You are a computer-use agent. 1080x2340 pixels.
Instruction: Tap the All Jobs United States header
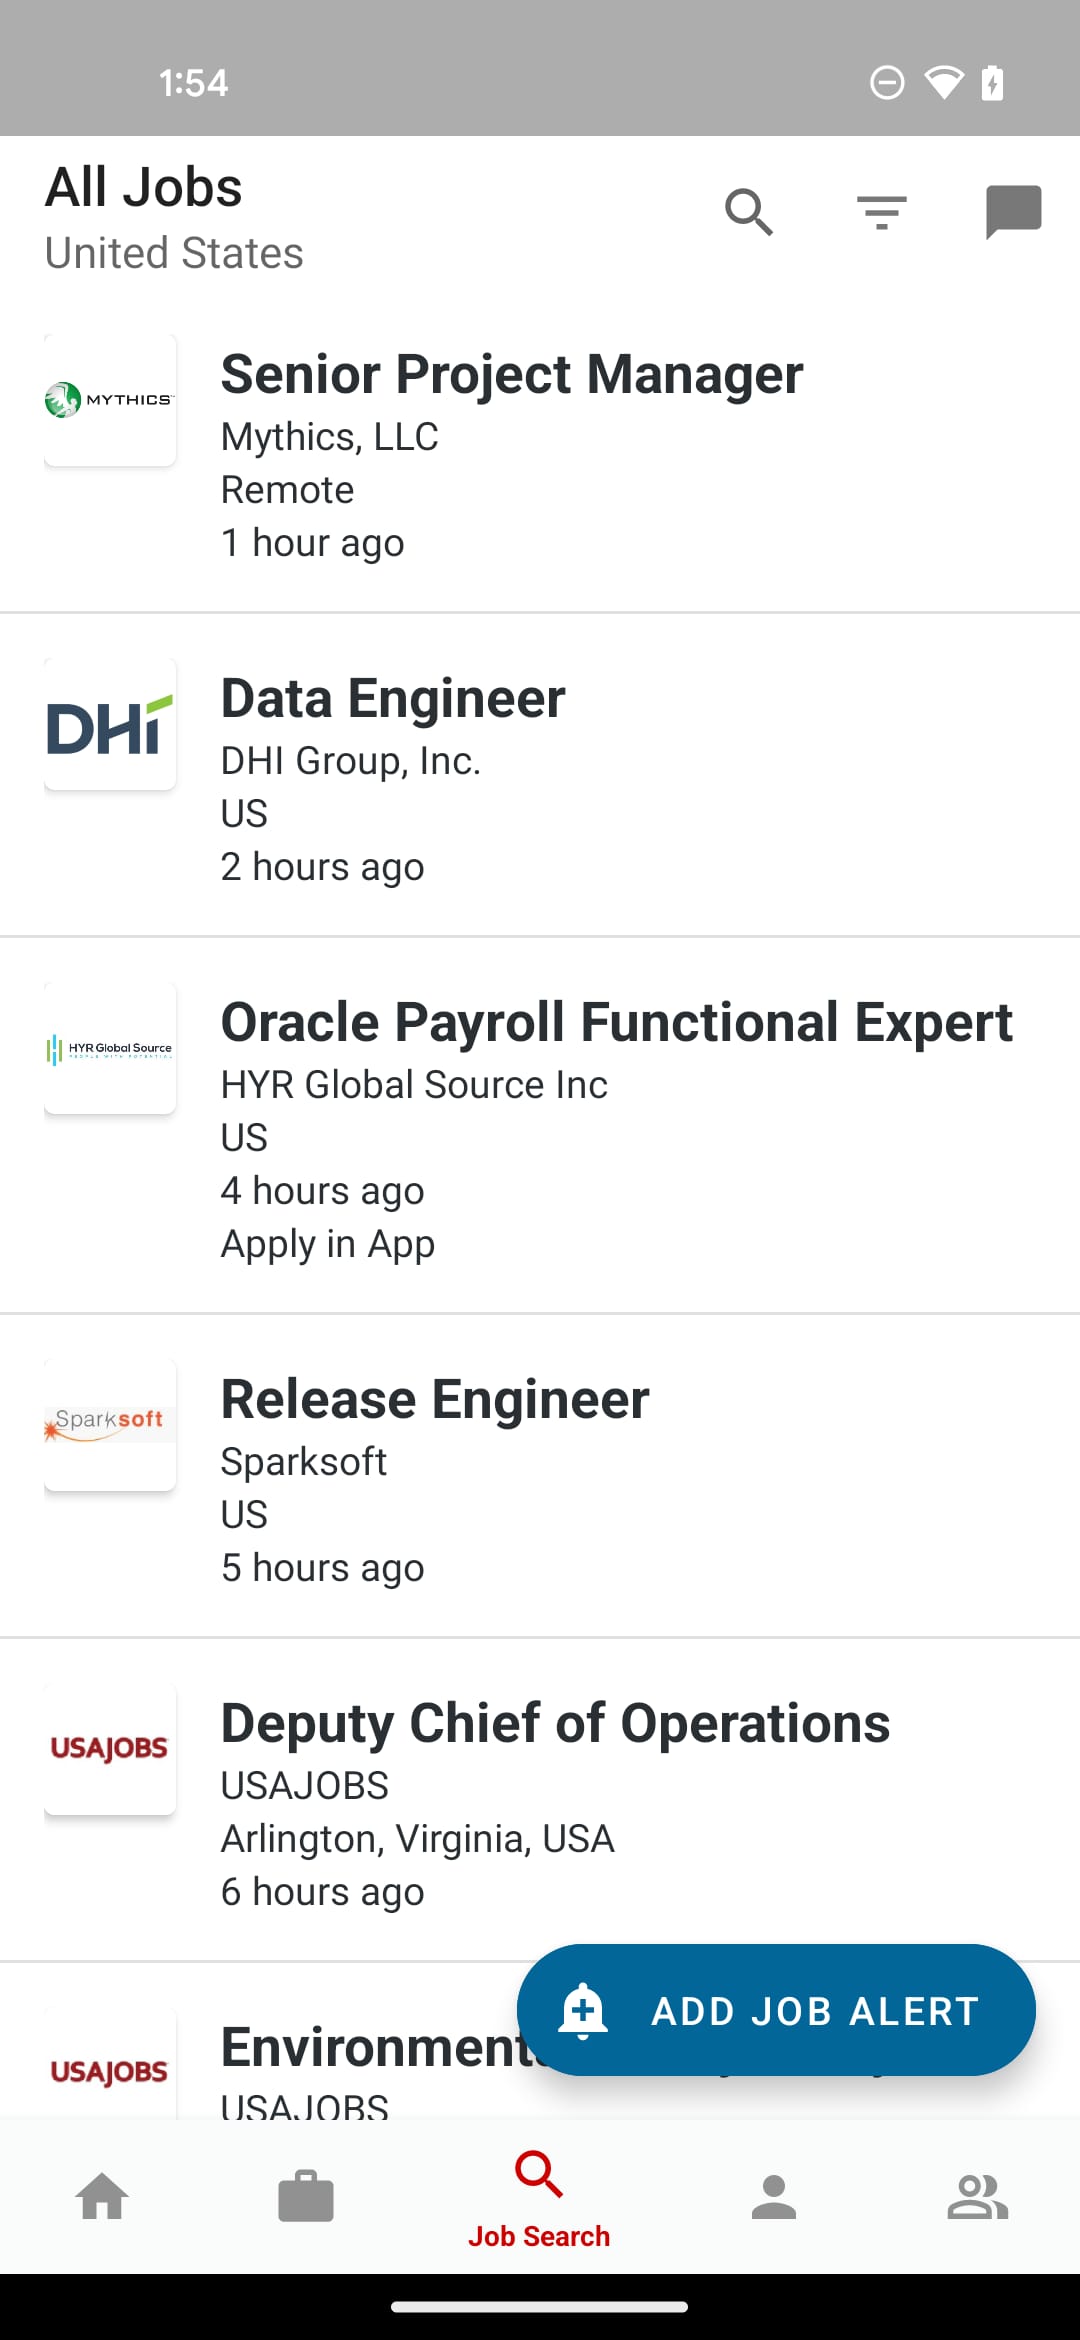click(x=174, y=218)
